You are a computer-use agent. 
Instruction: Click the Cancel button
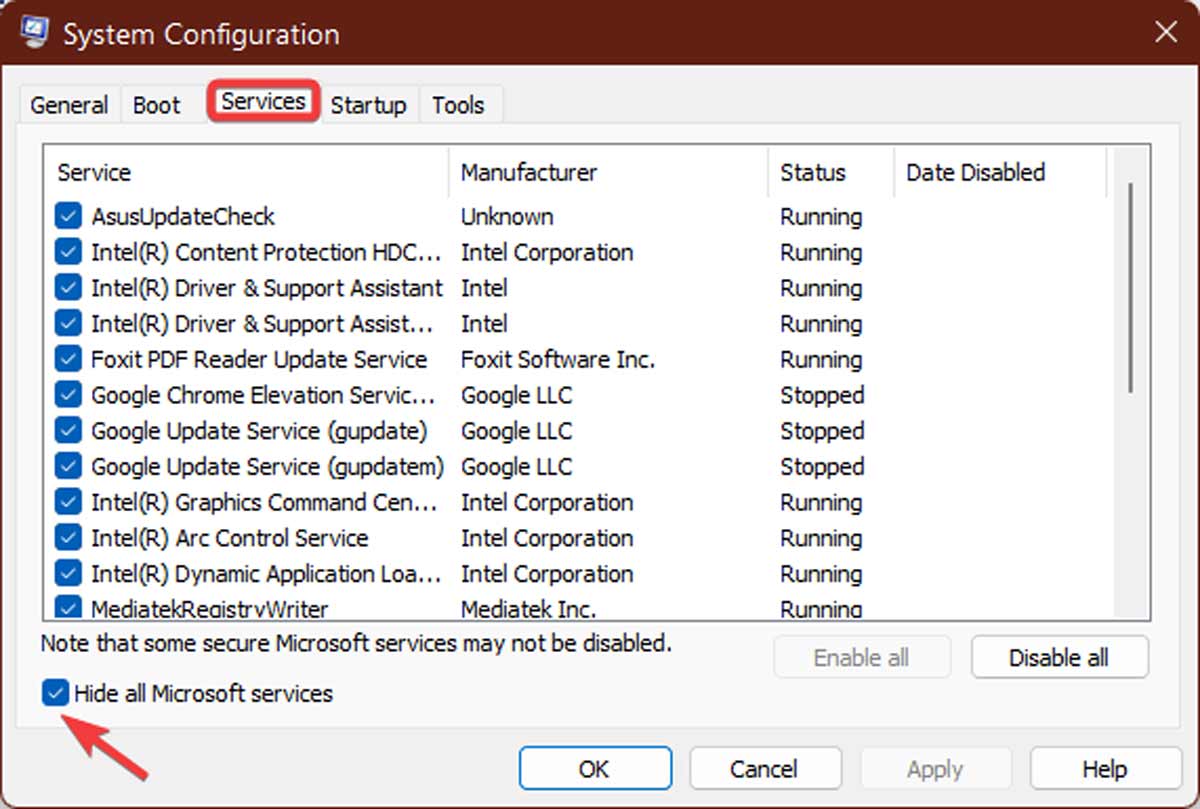(x=765, y=768)
